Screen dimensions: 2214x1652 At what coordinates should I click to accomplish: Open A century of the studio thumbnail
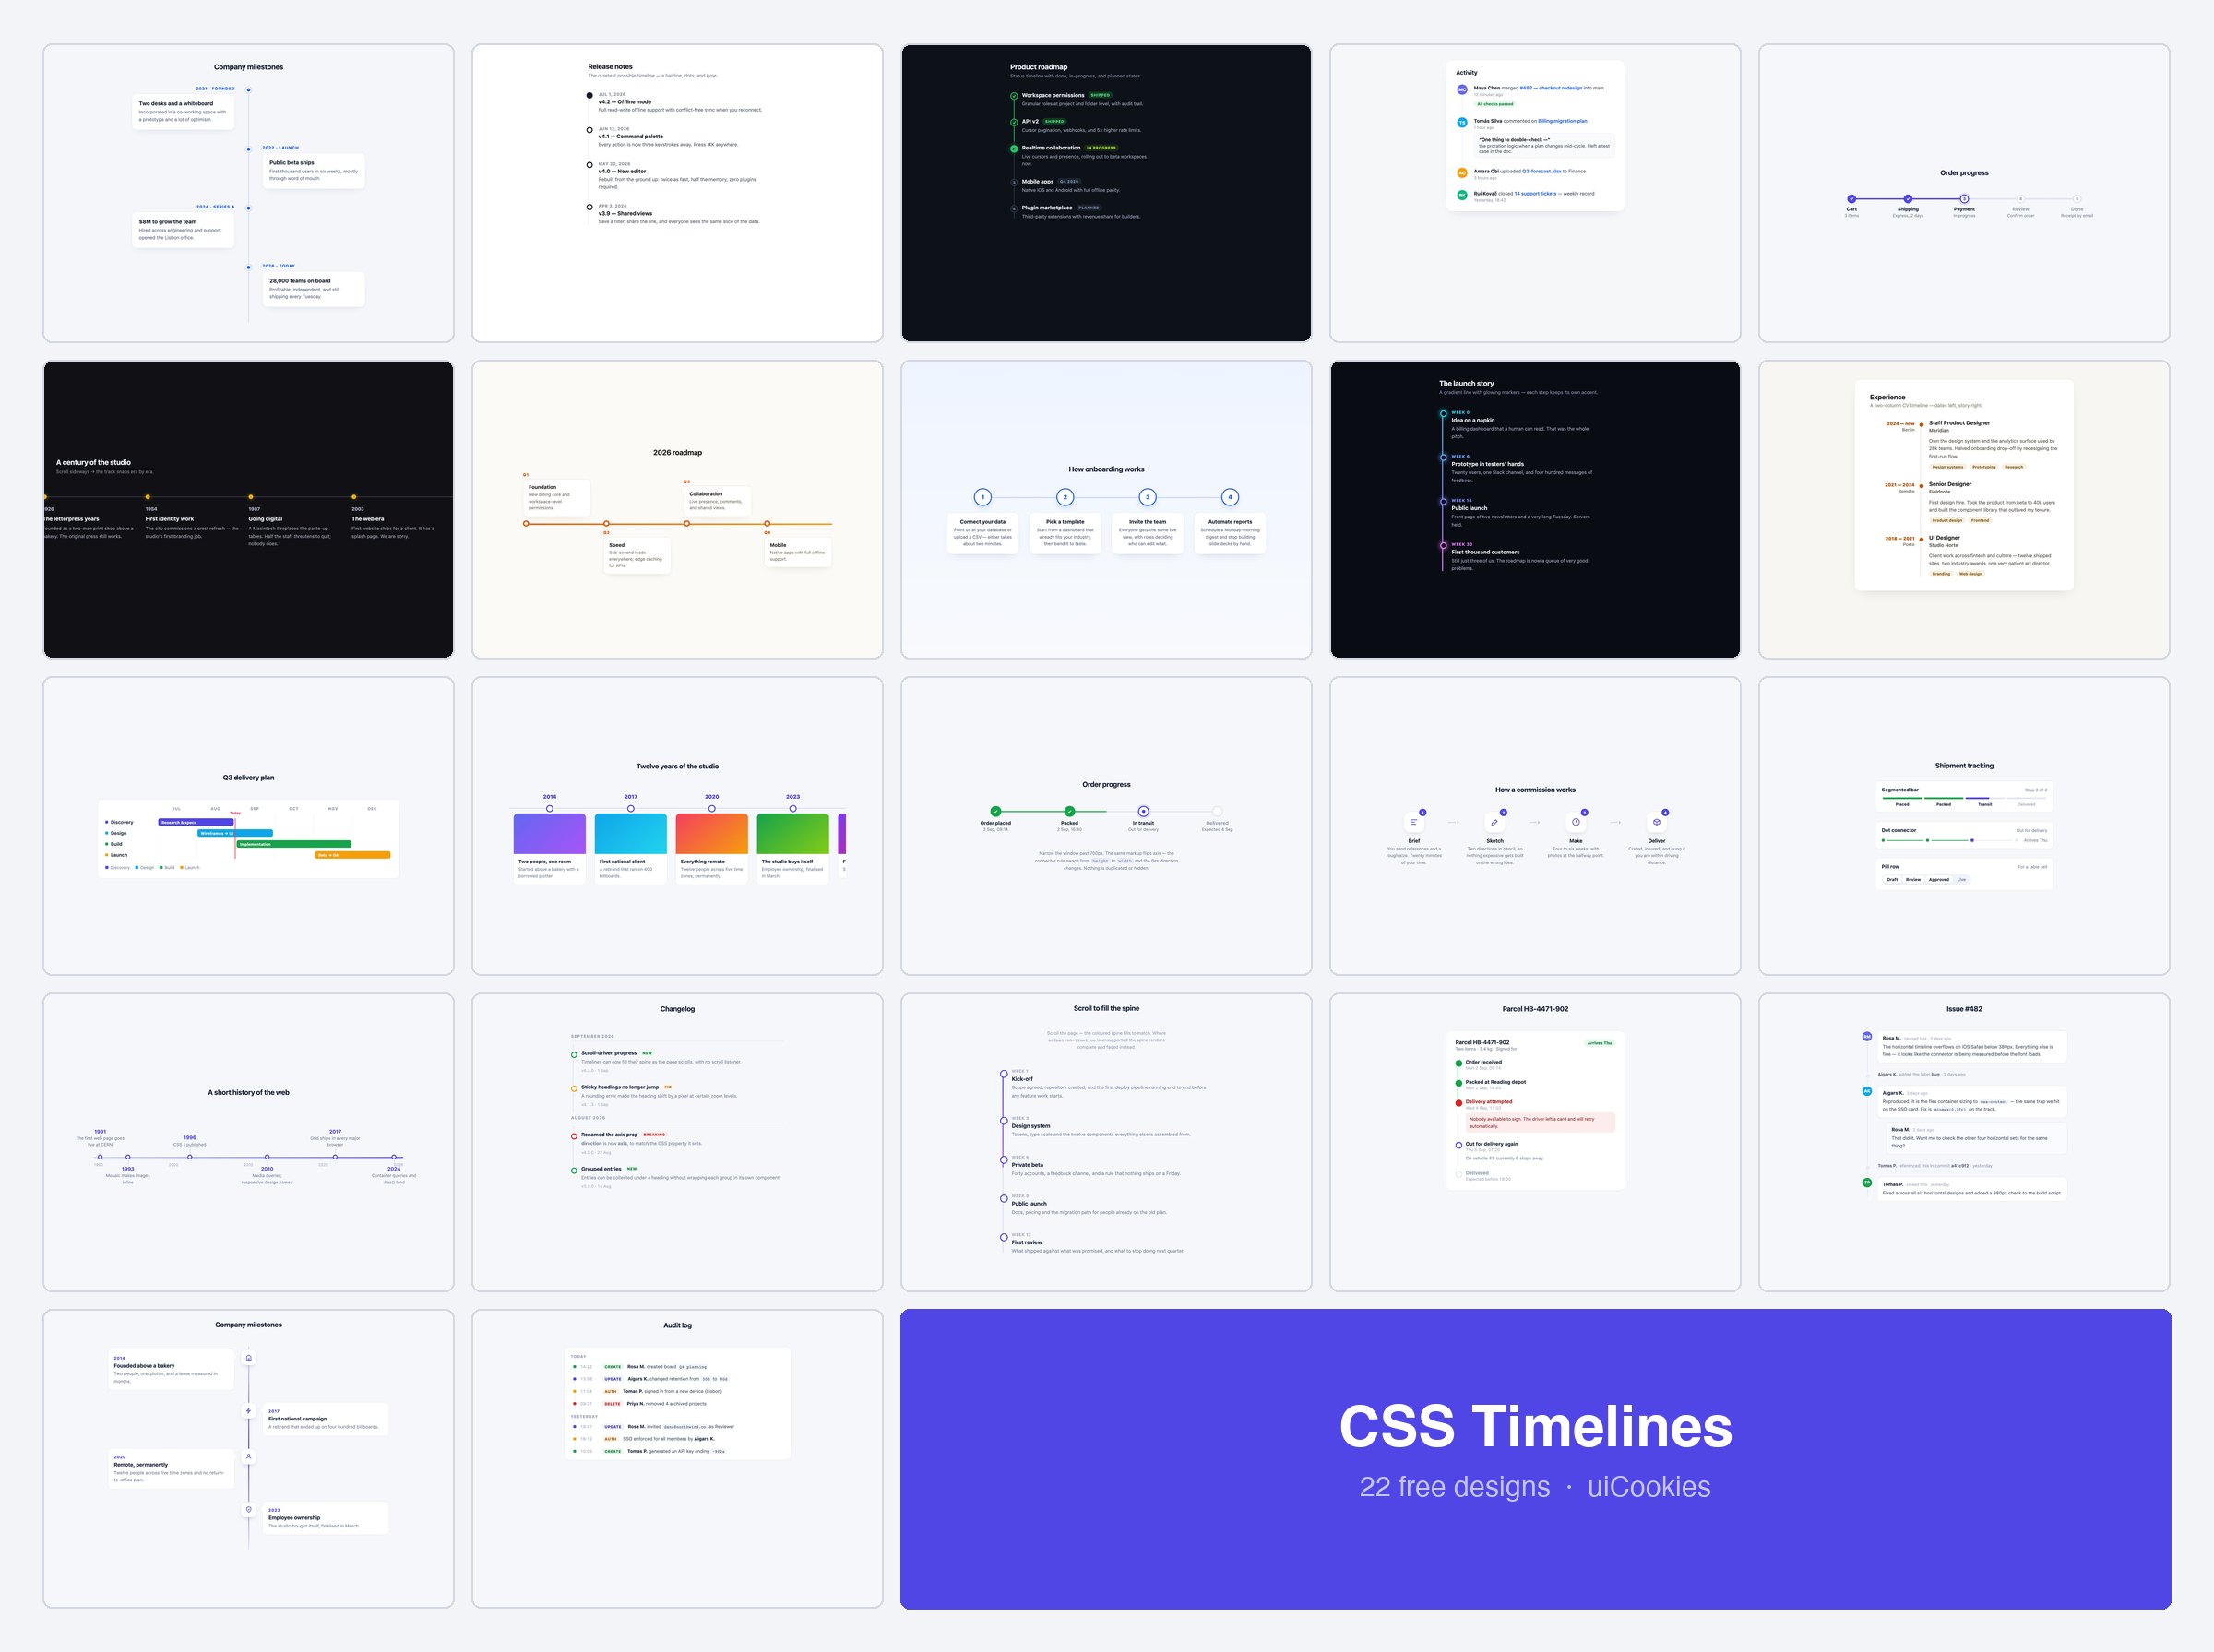point(248,510)
